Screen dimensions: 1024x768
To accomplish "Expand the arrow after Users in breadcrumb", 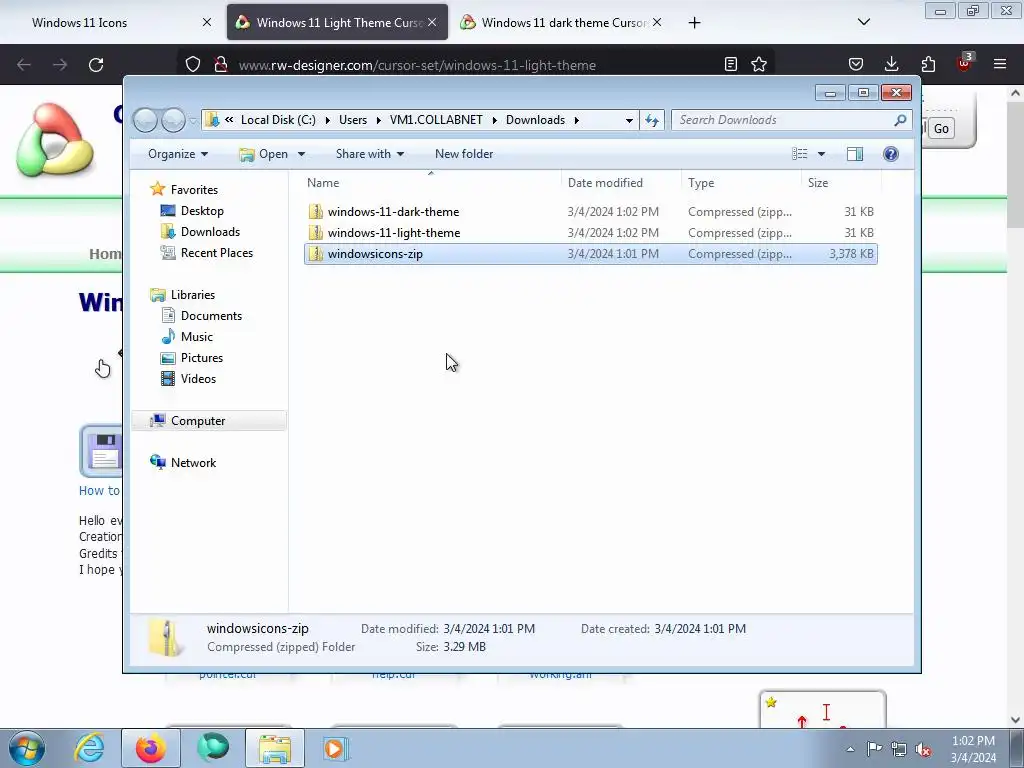I will 378,120.
